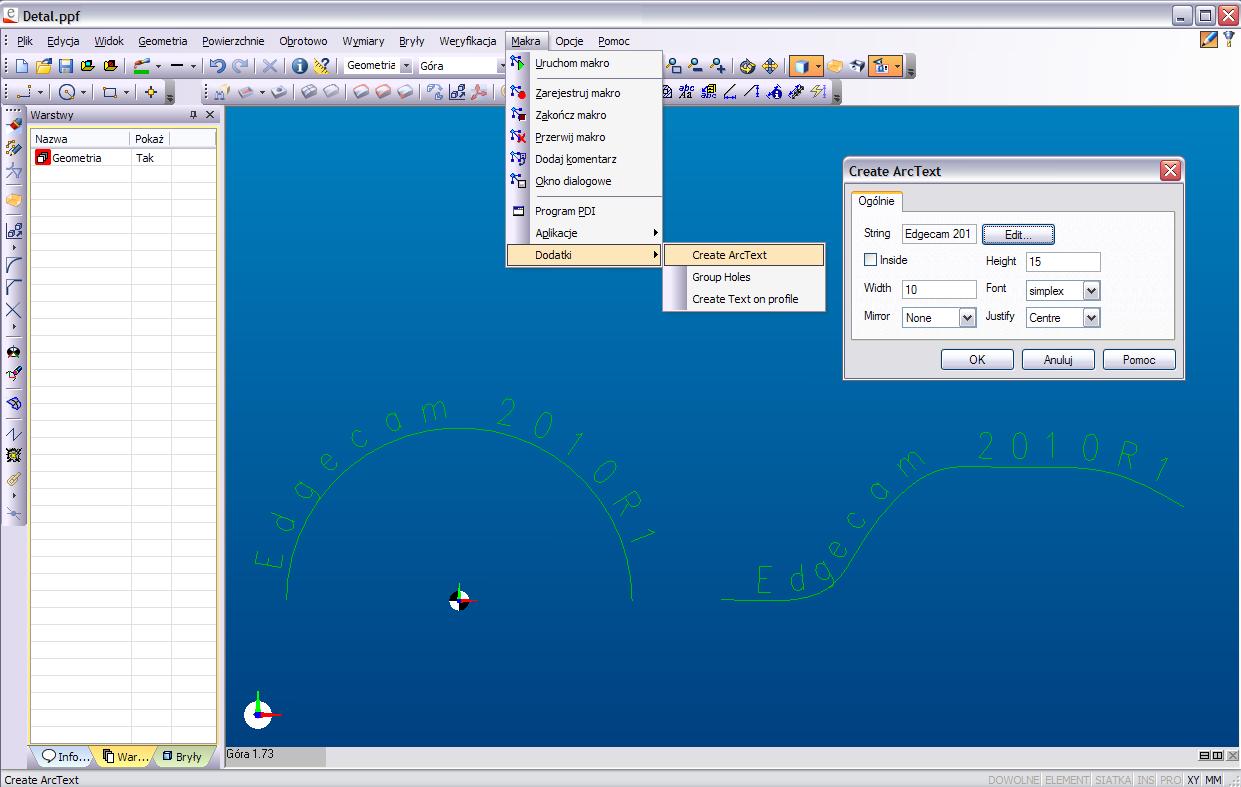Toggle the SIATKA grid status indicator
Viewport: 1241px width, 787px height.
click(1113, 780)
